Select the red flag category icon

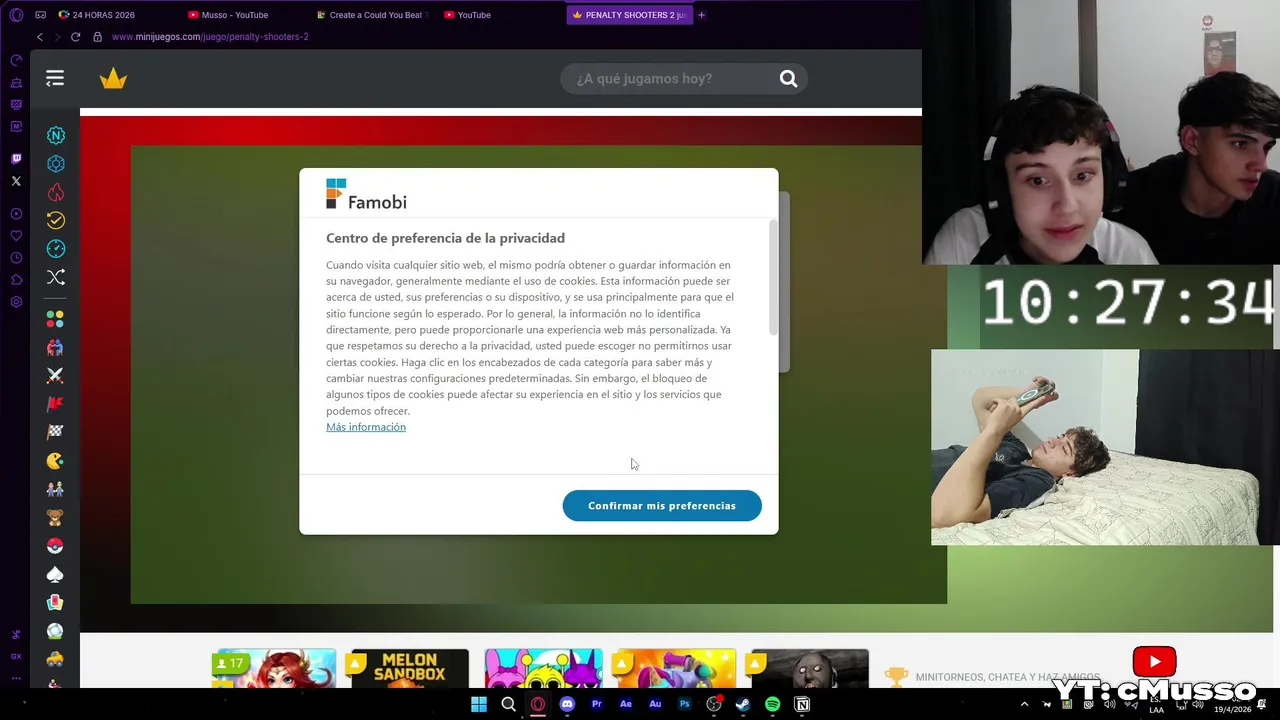(x=55, y=404)
